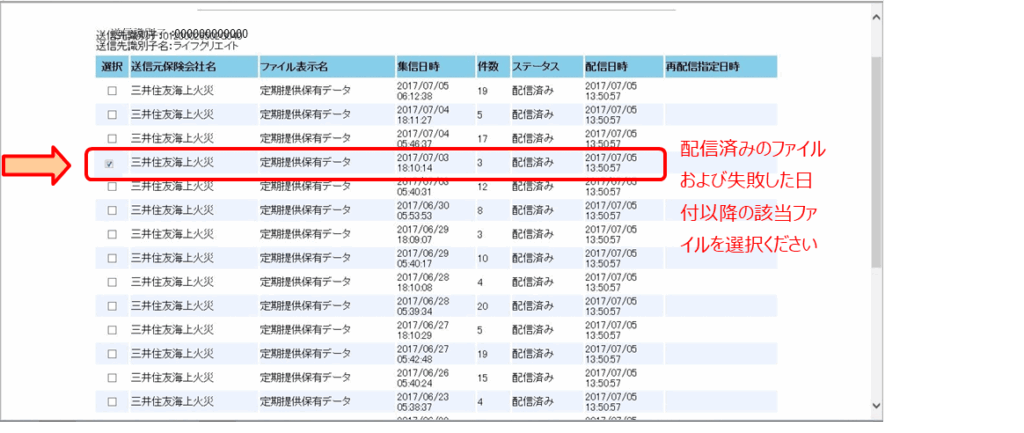Click the ステータス column header
1024x433 pixels.
click(537, 67)
